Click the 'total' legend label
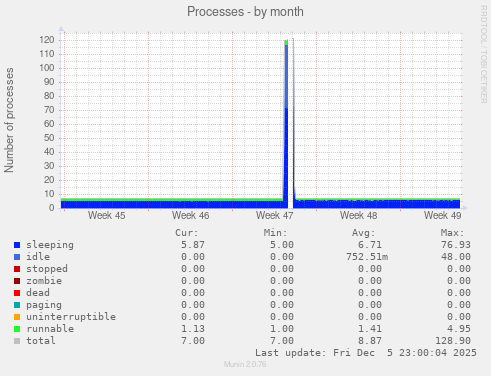Screen dimensions: 491x376 tap(41, 341)
